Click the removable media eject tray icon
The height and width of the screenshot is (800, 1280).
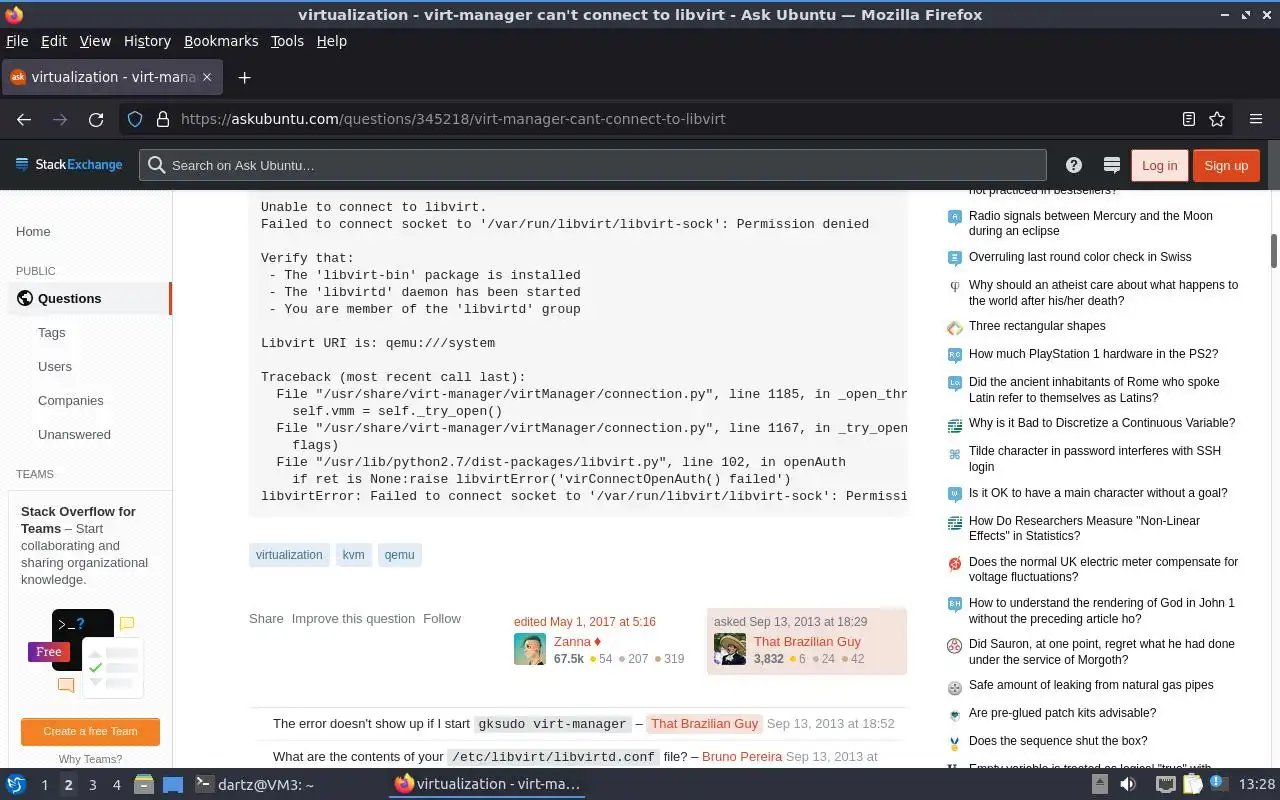pyautogui.click(x=1099, y=784)
